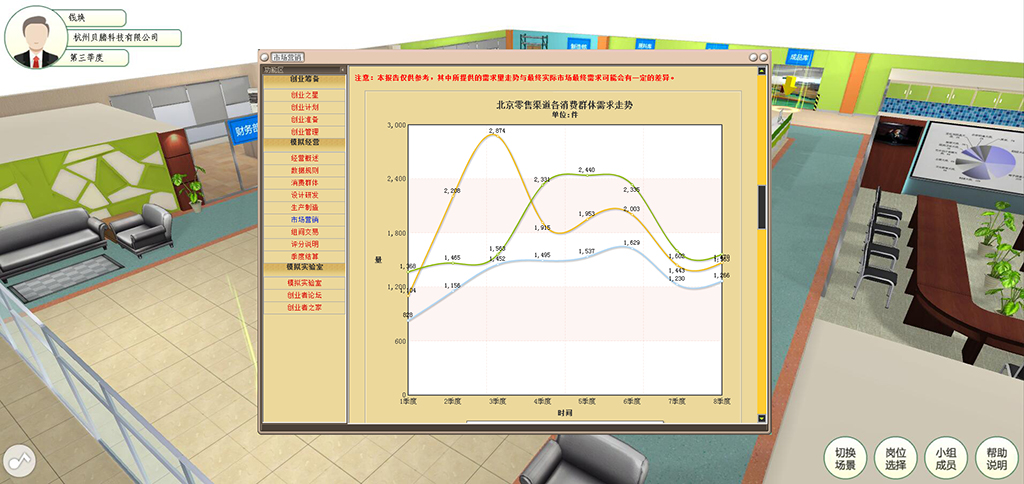
Task: Click the scrollbar down arrow in report panel
Action: 761,418
